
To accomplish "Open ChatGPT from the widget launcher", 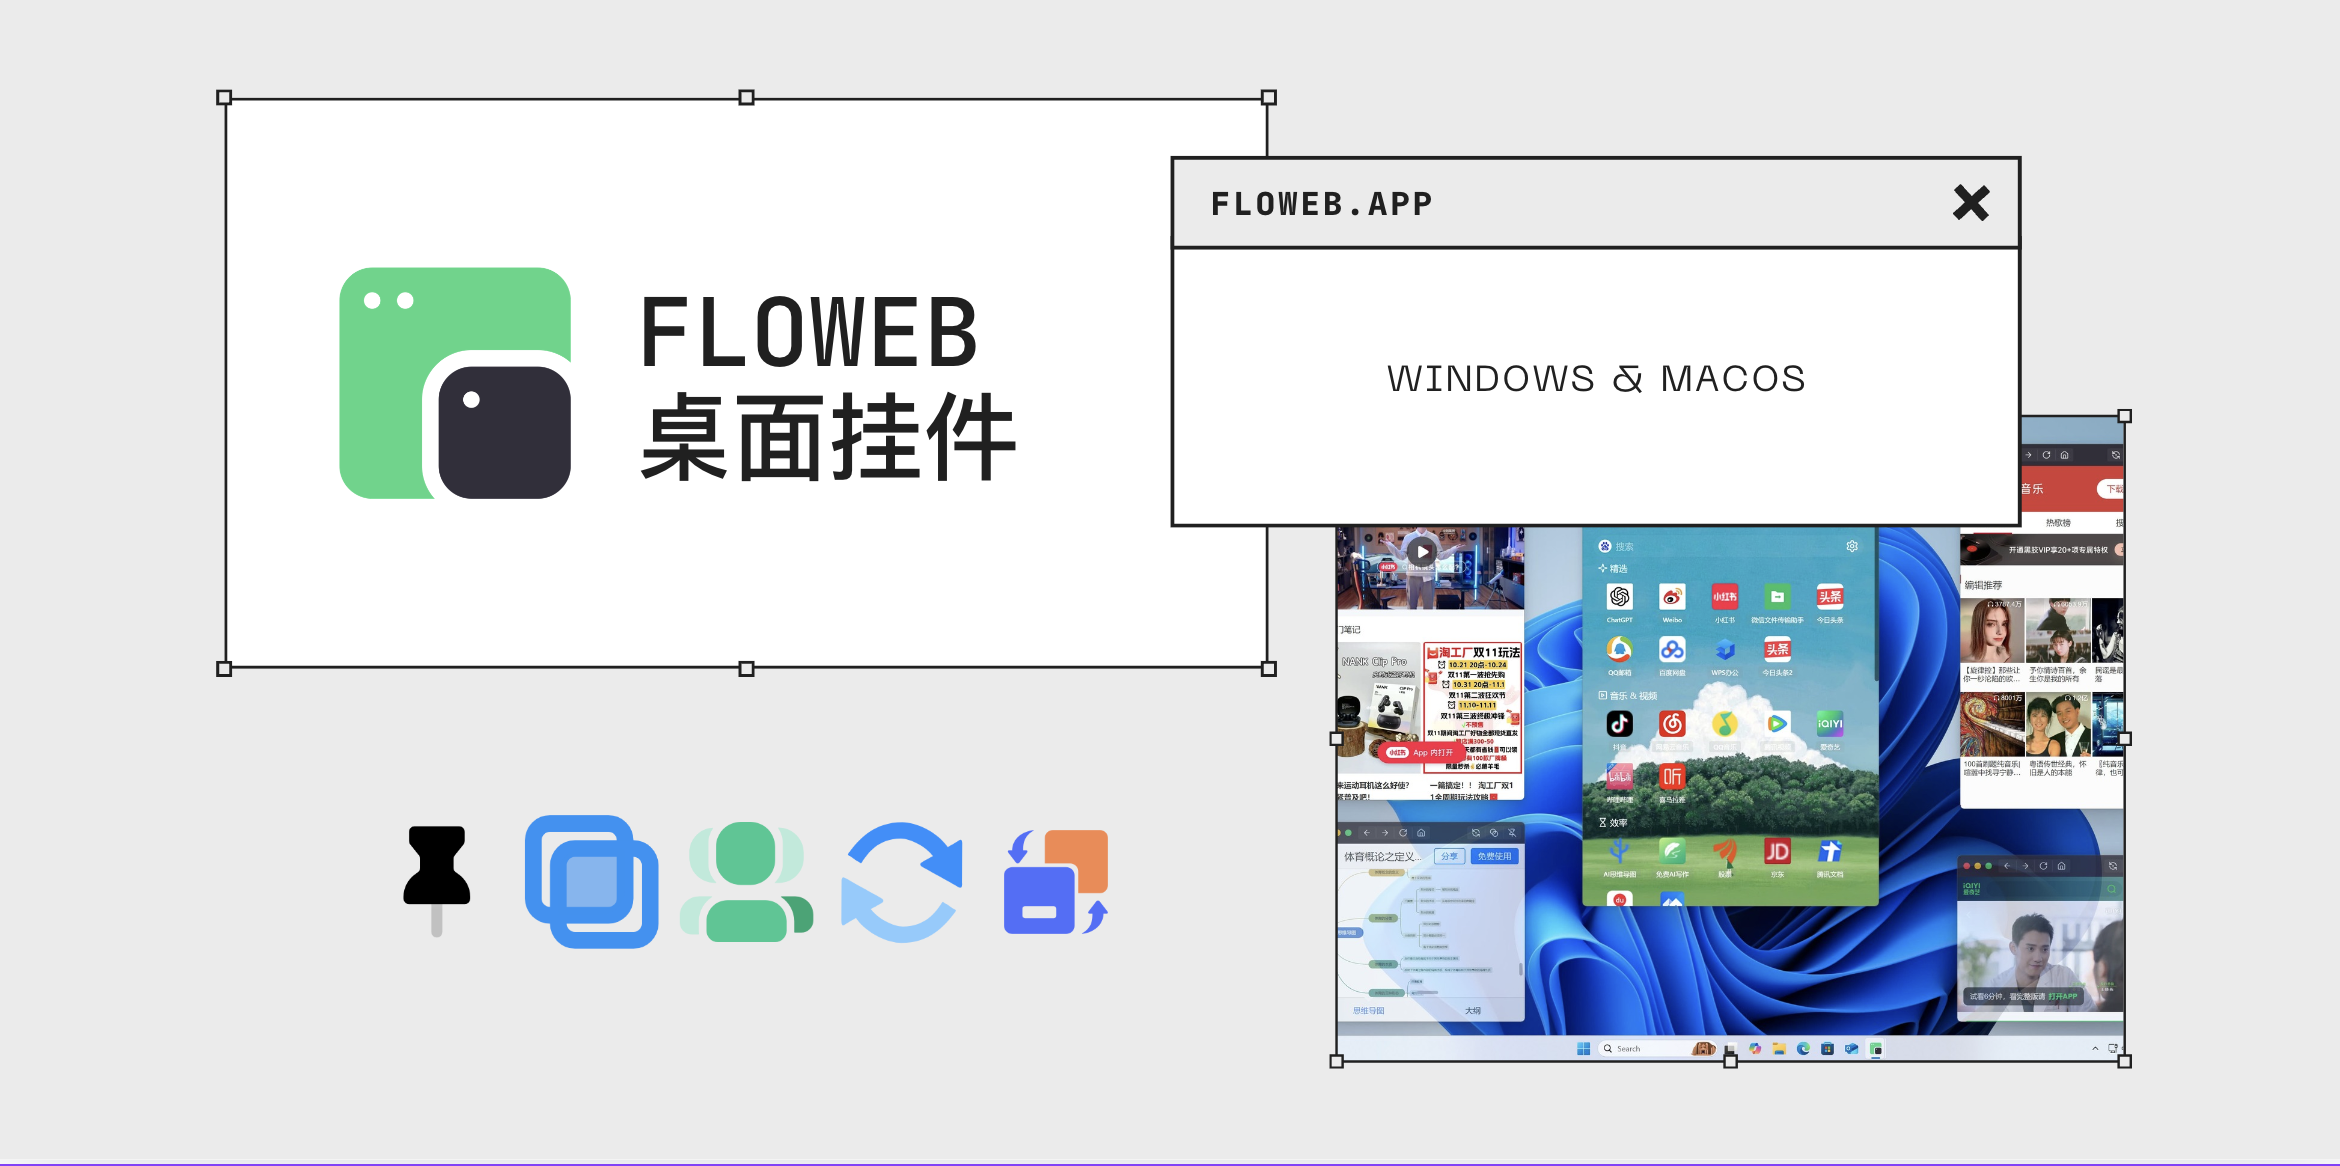I will click(x=1620, y=597).
